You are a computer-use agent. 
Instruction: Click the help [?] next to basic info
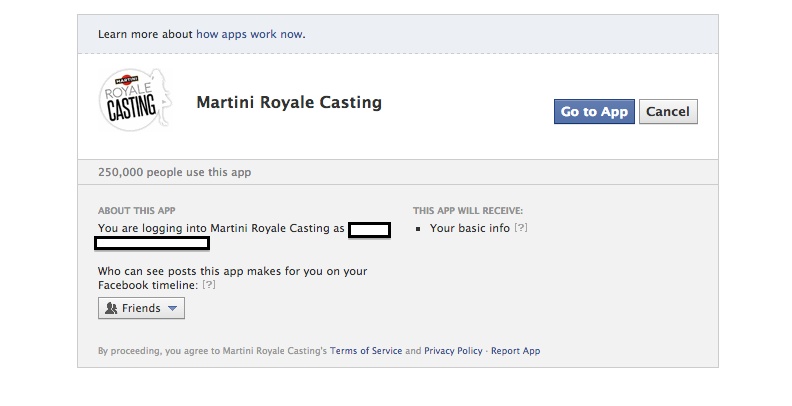[x=521, y=228]
